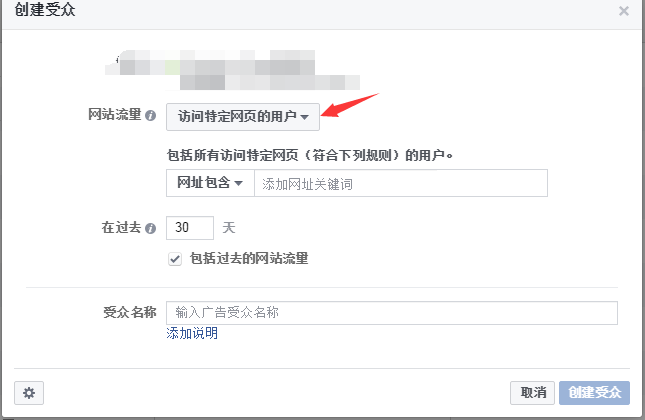
Task: Click the info icon beside 在过去
Action: tap(151, 228)
